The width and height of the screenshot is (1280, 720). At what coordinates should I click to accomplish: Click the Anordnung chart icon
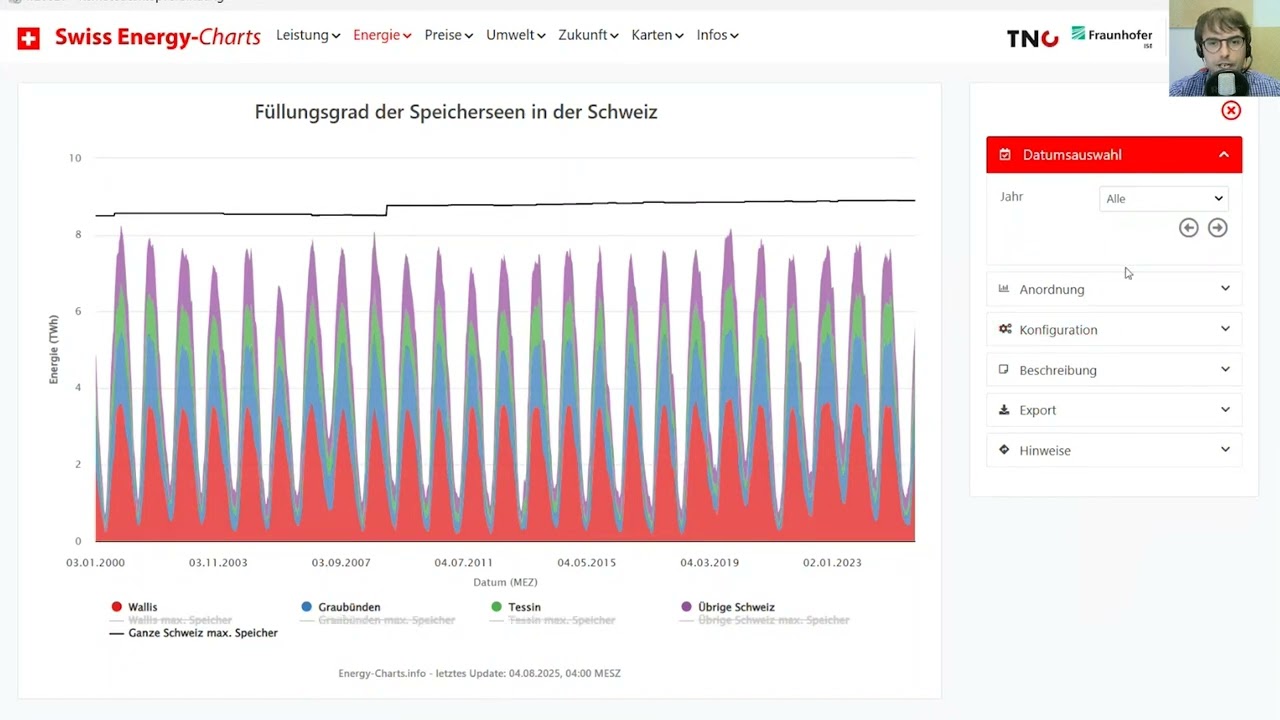(x=1004, y=289)
